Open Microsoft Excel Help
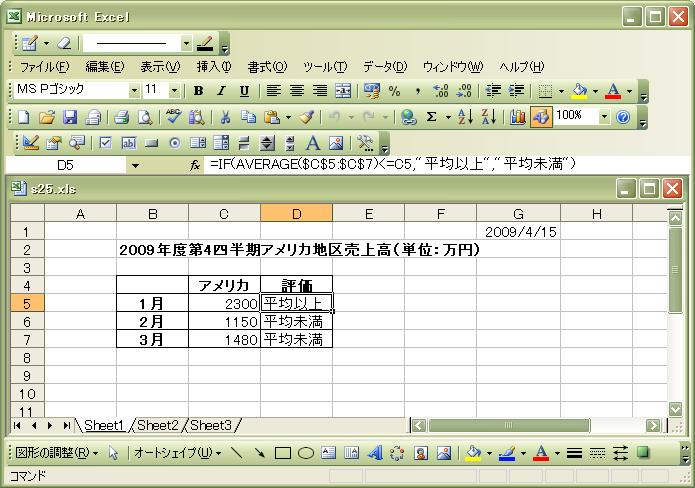695x488 pixels. tap(623, 117)
